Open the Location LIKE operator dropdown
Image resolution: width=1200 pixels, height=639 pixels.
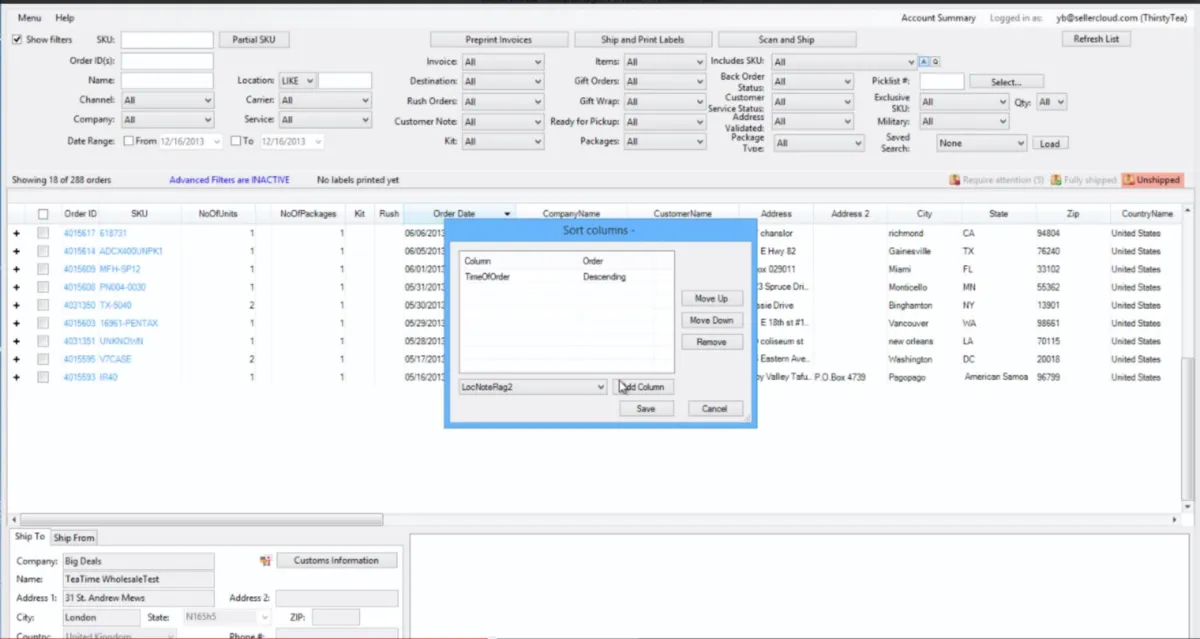coord(297,80)
